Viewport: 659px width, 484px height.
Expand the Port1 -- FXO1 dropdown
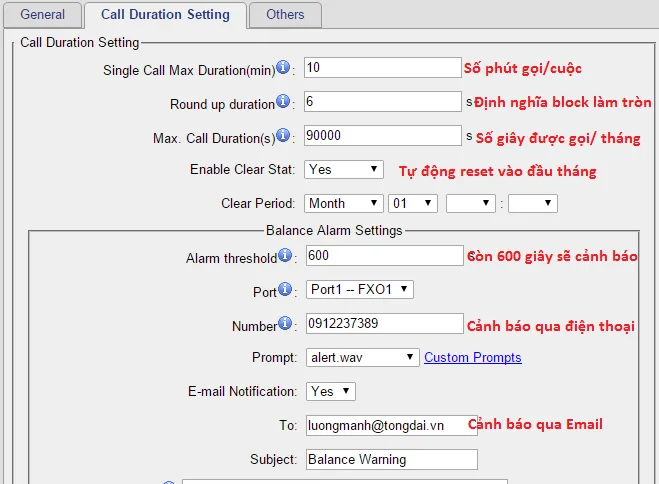358,290
